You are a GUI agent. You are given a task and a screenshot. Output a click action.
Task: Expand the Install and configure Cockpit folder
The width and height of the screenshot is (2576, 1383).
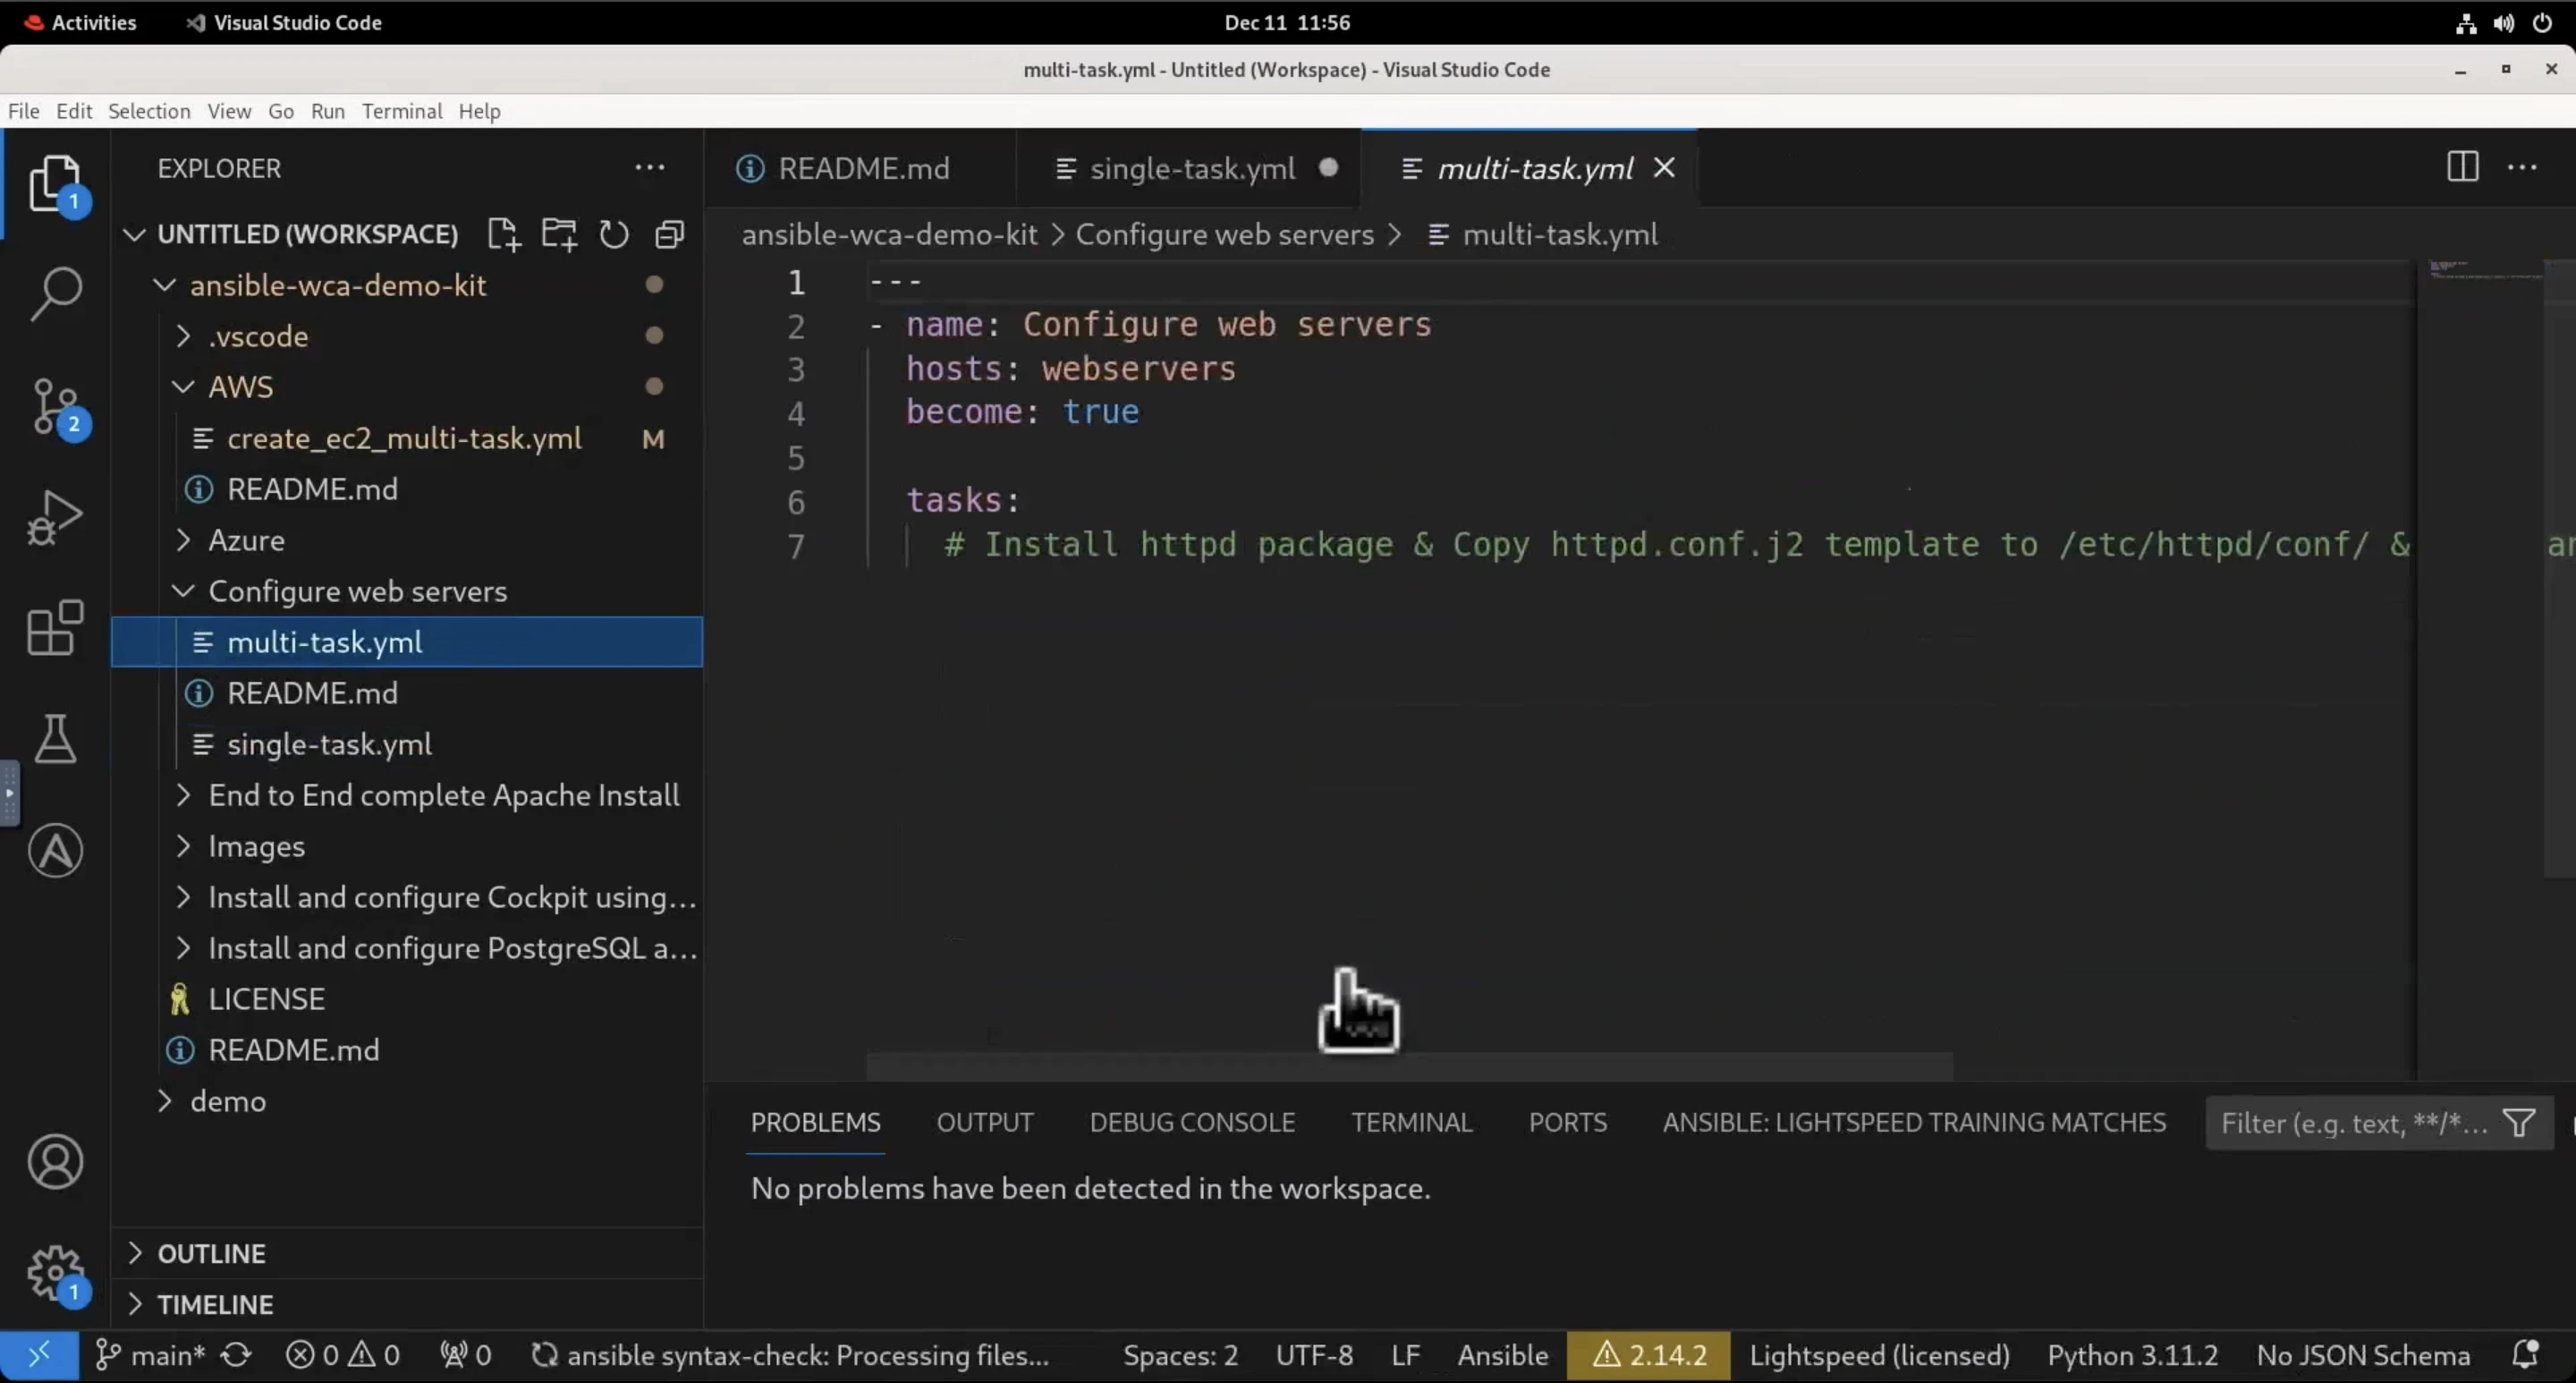click(x=183, y=898)
